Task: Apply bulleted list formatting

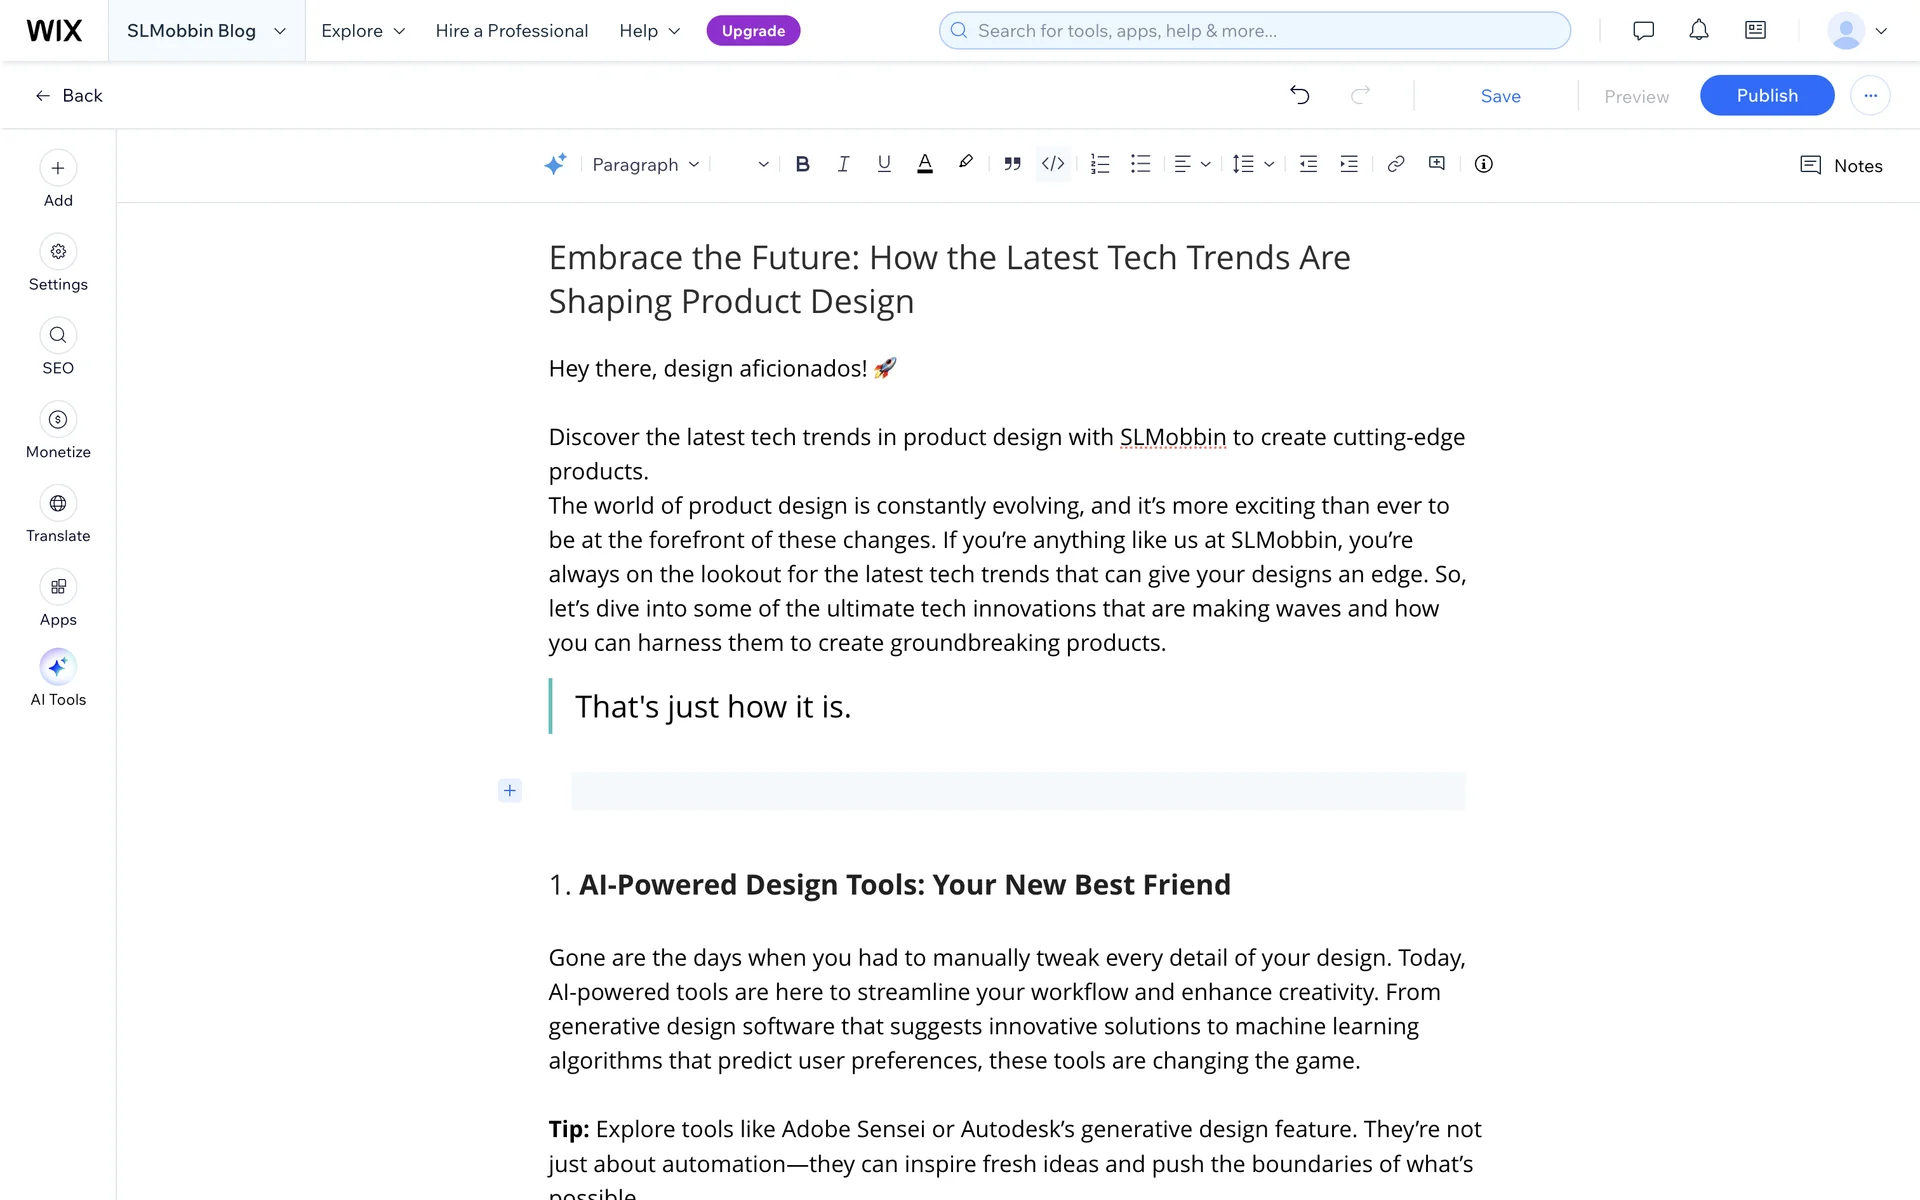Action: point(1140,164)
